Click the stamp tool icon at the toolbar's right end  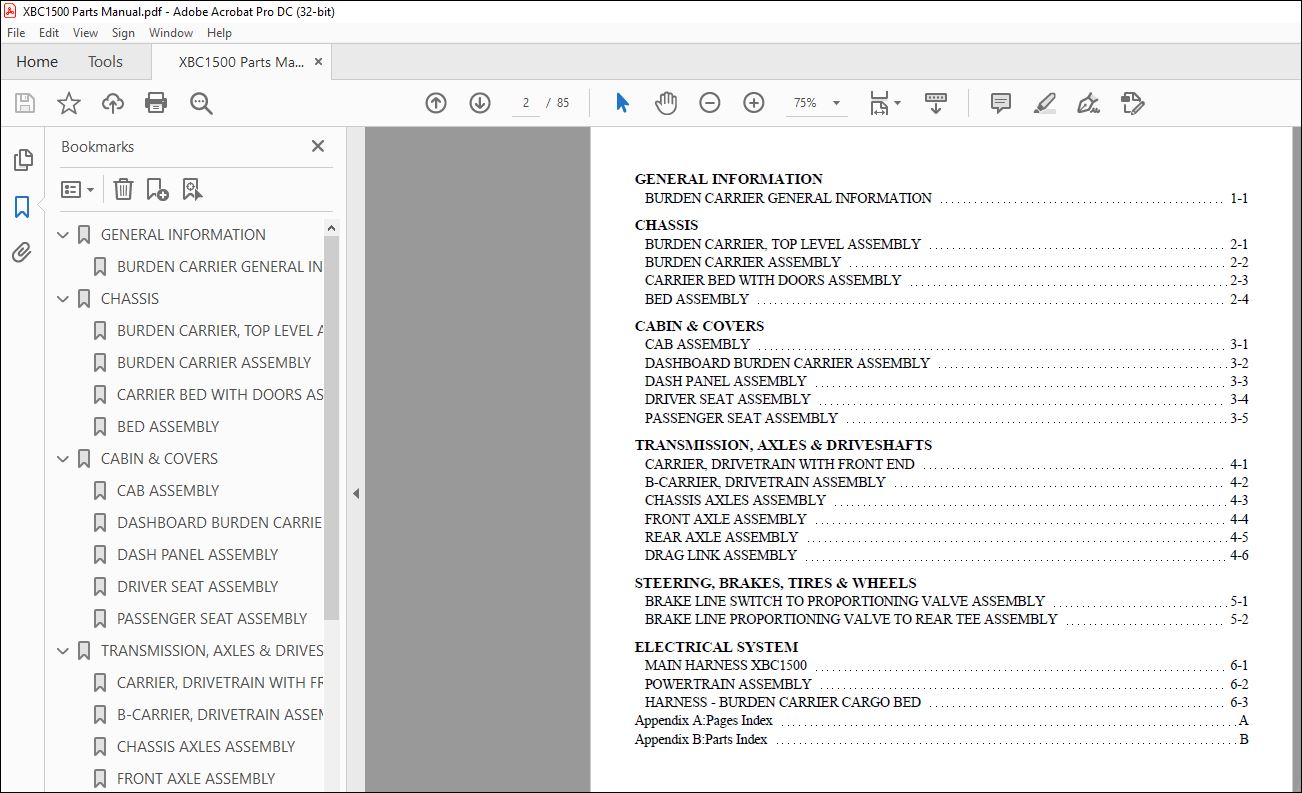coord(1132,103)
